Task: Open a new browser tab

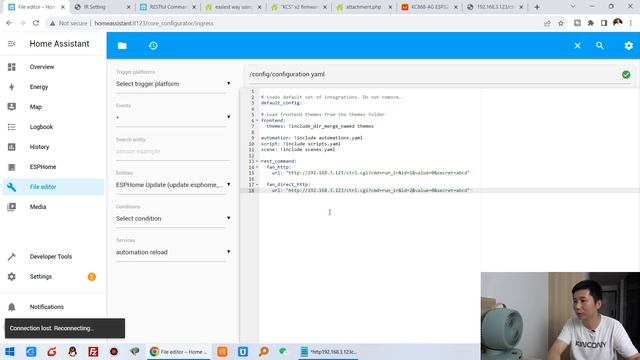Action: pos(537,7)
